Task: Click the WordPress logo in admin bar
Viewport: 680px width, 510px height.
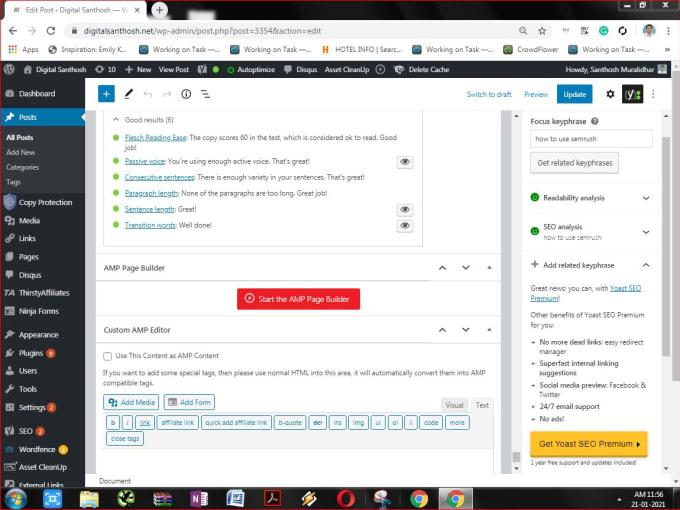Action: (9, 69)
